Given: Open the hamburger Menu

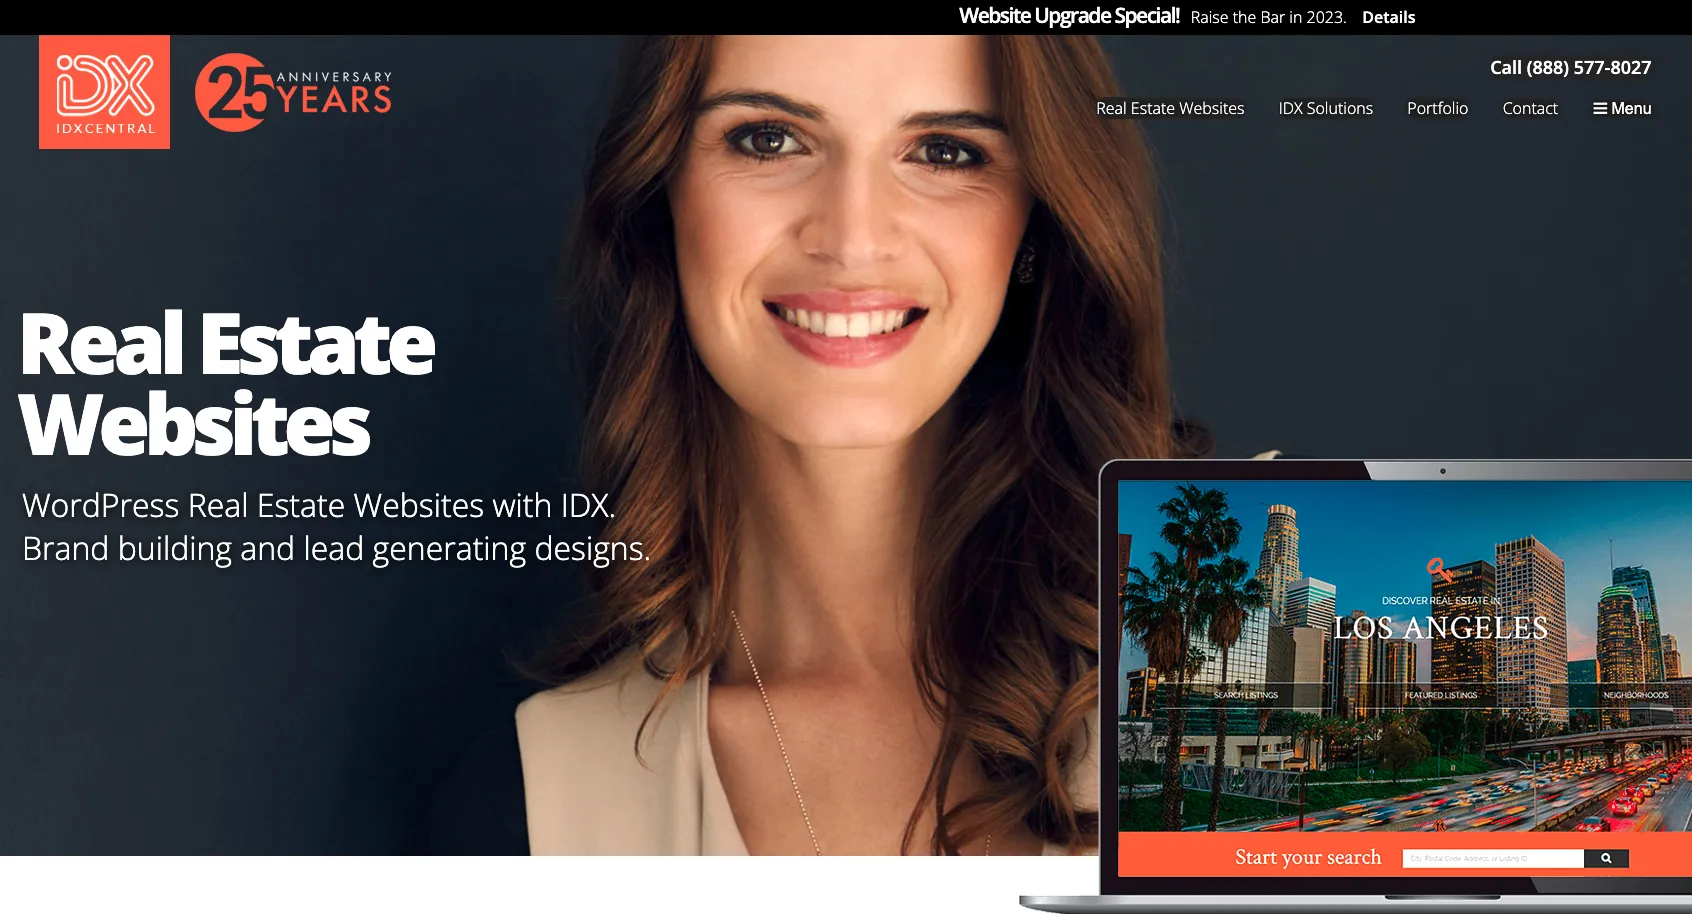Looking at the screenshot, I should click(1622, 108).
